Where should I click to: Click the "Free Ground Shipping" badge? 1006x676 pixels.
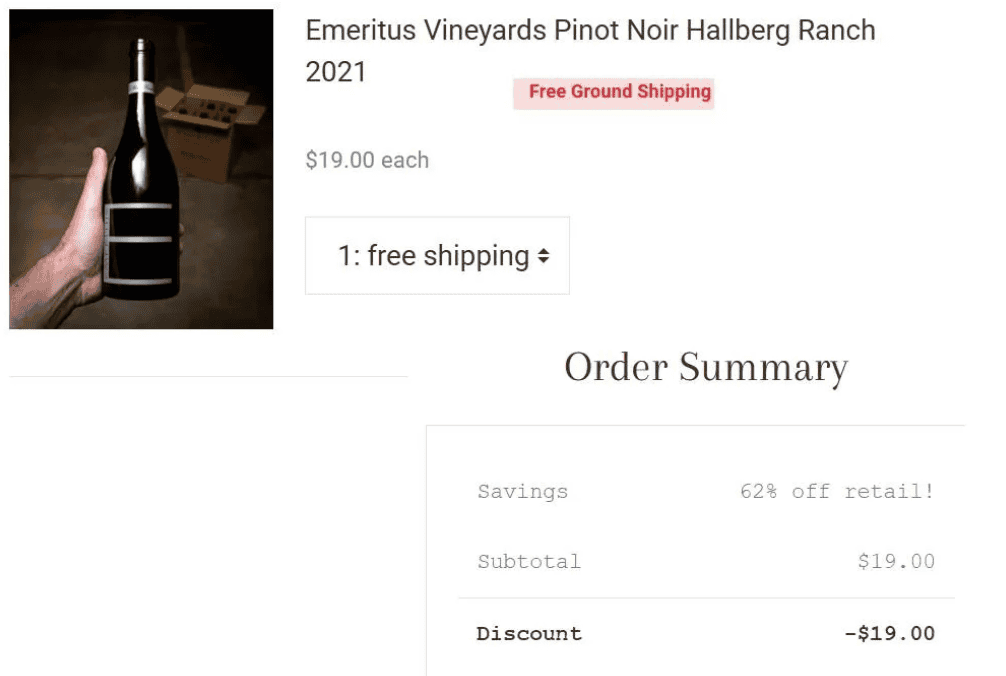[x=619, y=92]
